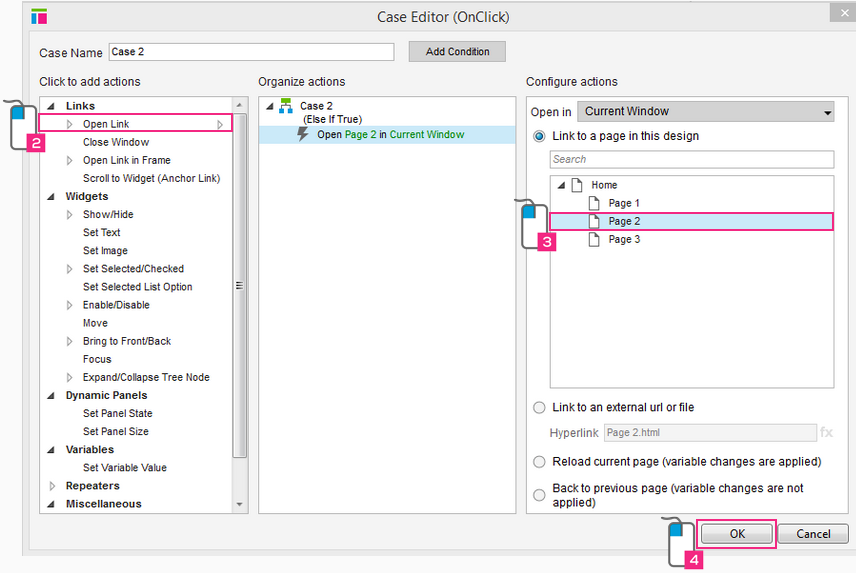Click the Case 2 tree icon
The height and width of the screenshot is (573, 856).
[286, 106]
